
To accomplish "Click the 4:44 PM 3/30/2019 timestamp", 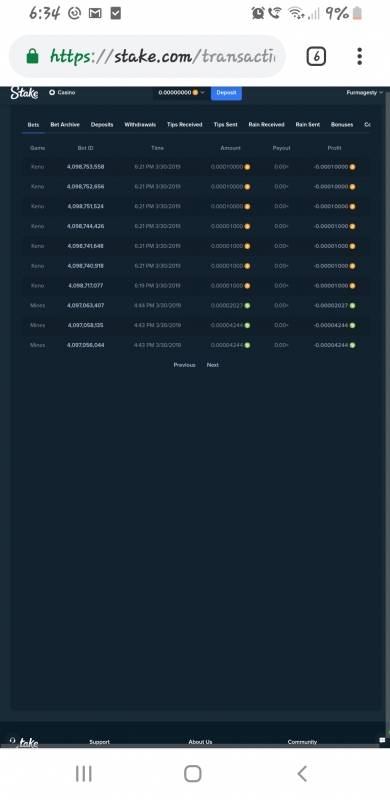I will pyautogui.click(x=157, y=306).
